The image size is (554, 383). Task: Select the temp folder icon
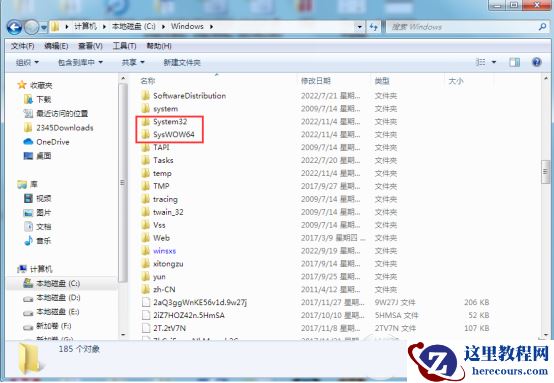tap(145, 173)
